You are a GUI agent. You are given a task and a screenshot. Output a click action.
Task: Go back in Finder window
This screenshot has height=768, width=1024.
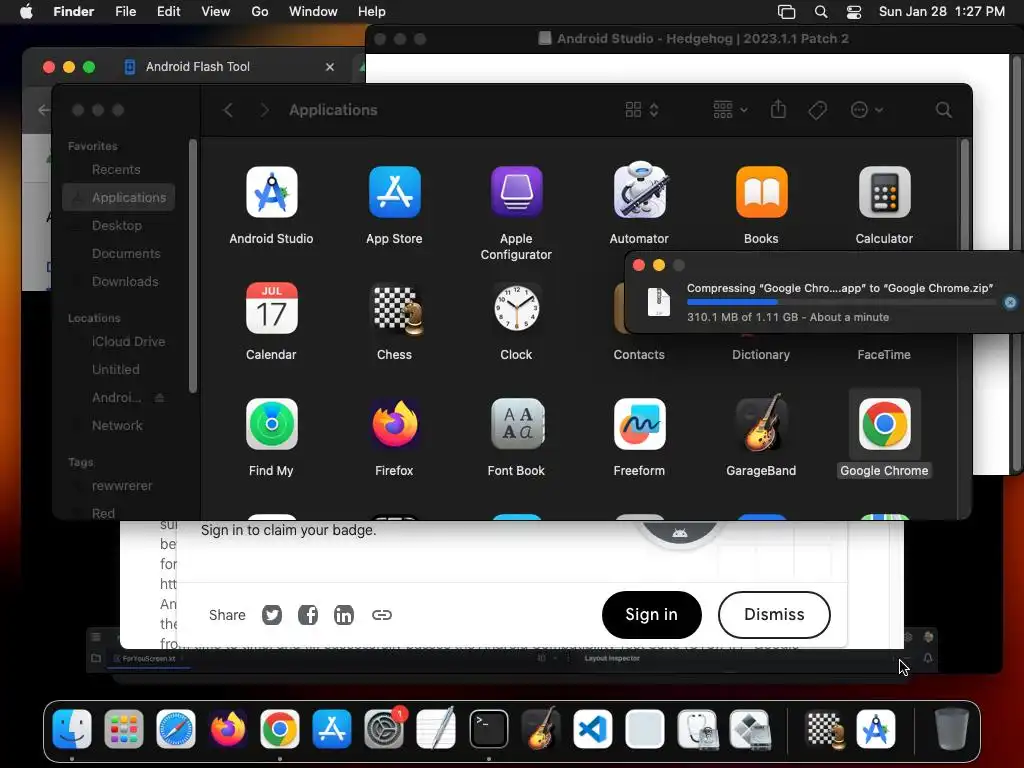click(x=228, y=110)
